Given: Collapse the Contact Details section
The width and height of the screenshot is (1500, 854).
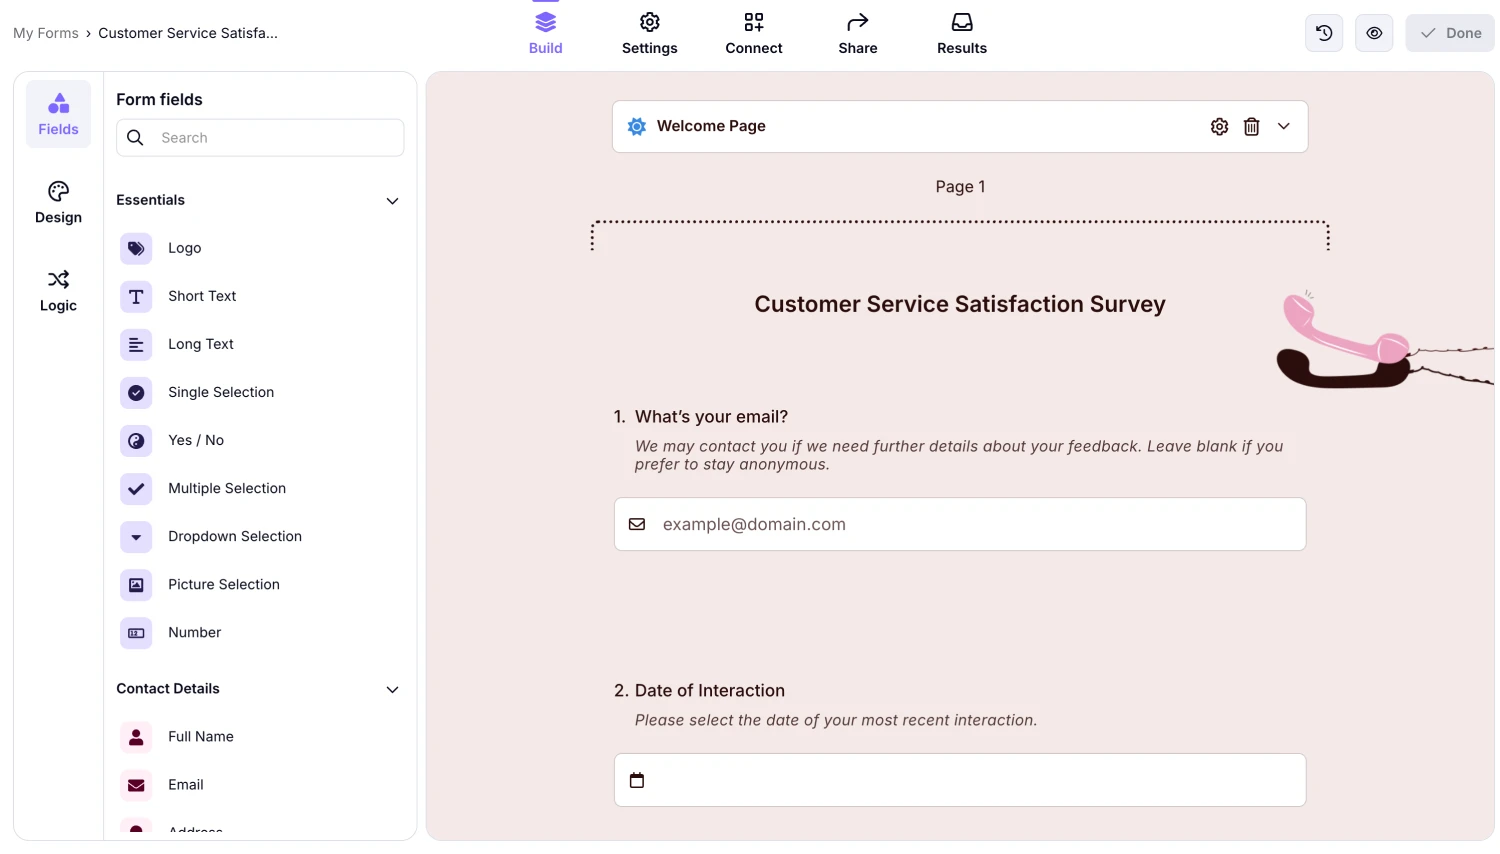Looking at the screenshot, I should point(392,689).
